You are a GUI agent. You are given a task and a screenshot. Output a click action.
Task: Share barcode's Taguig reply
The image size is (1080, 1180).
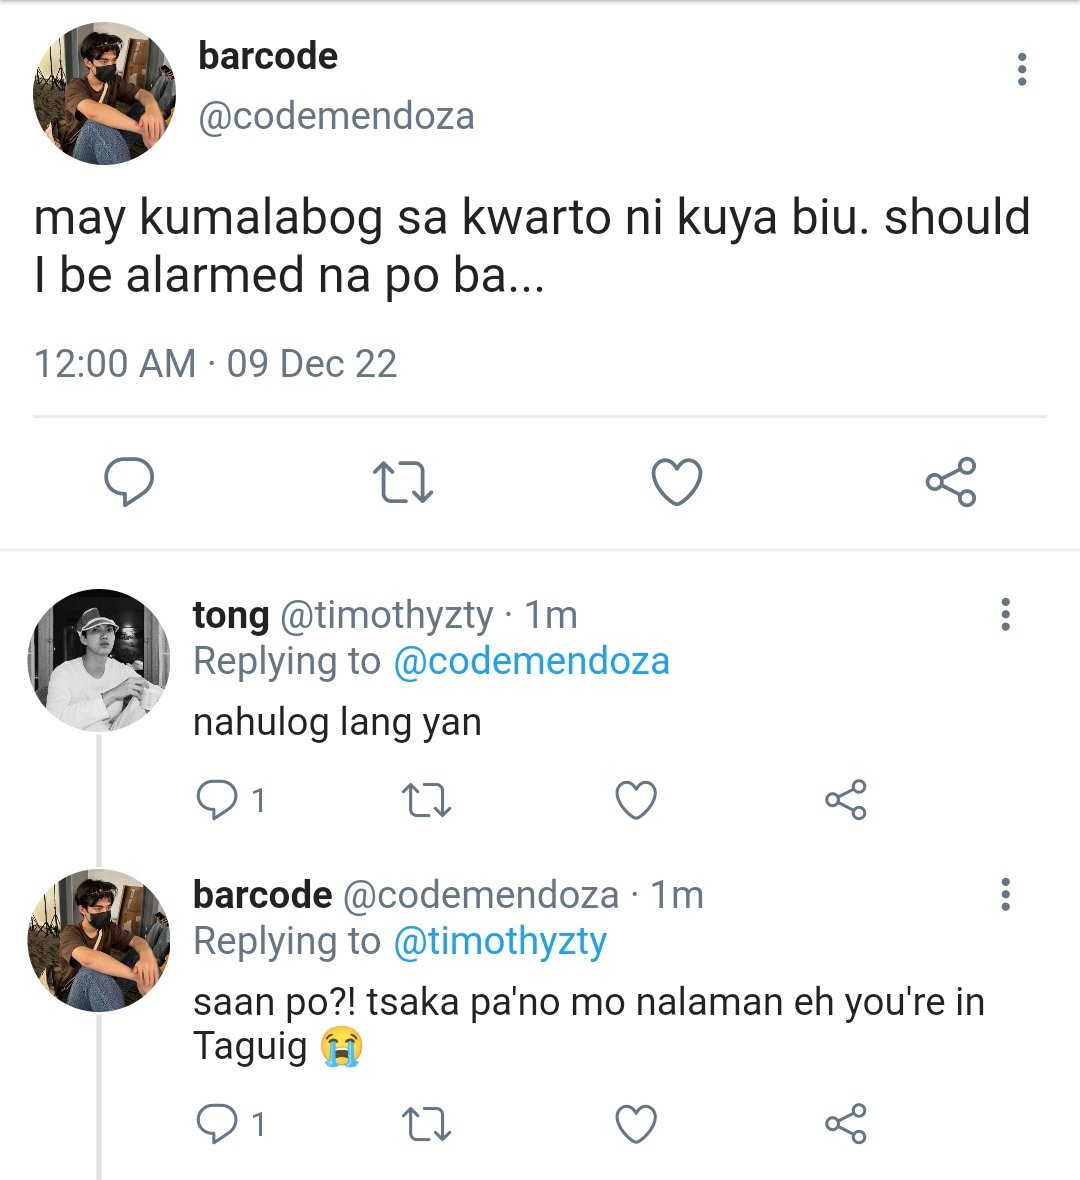846,1124
